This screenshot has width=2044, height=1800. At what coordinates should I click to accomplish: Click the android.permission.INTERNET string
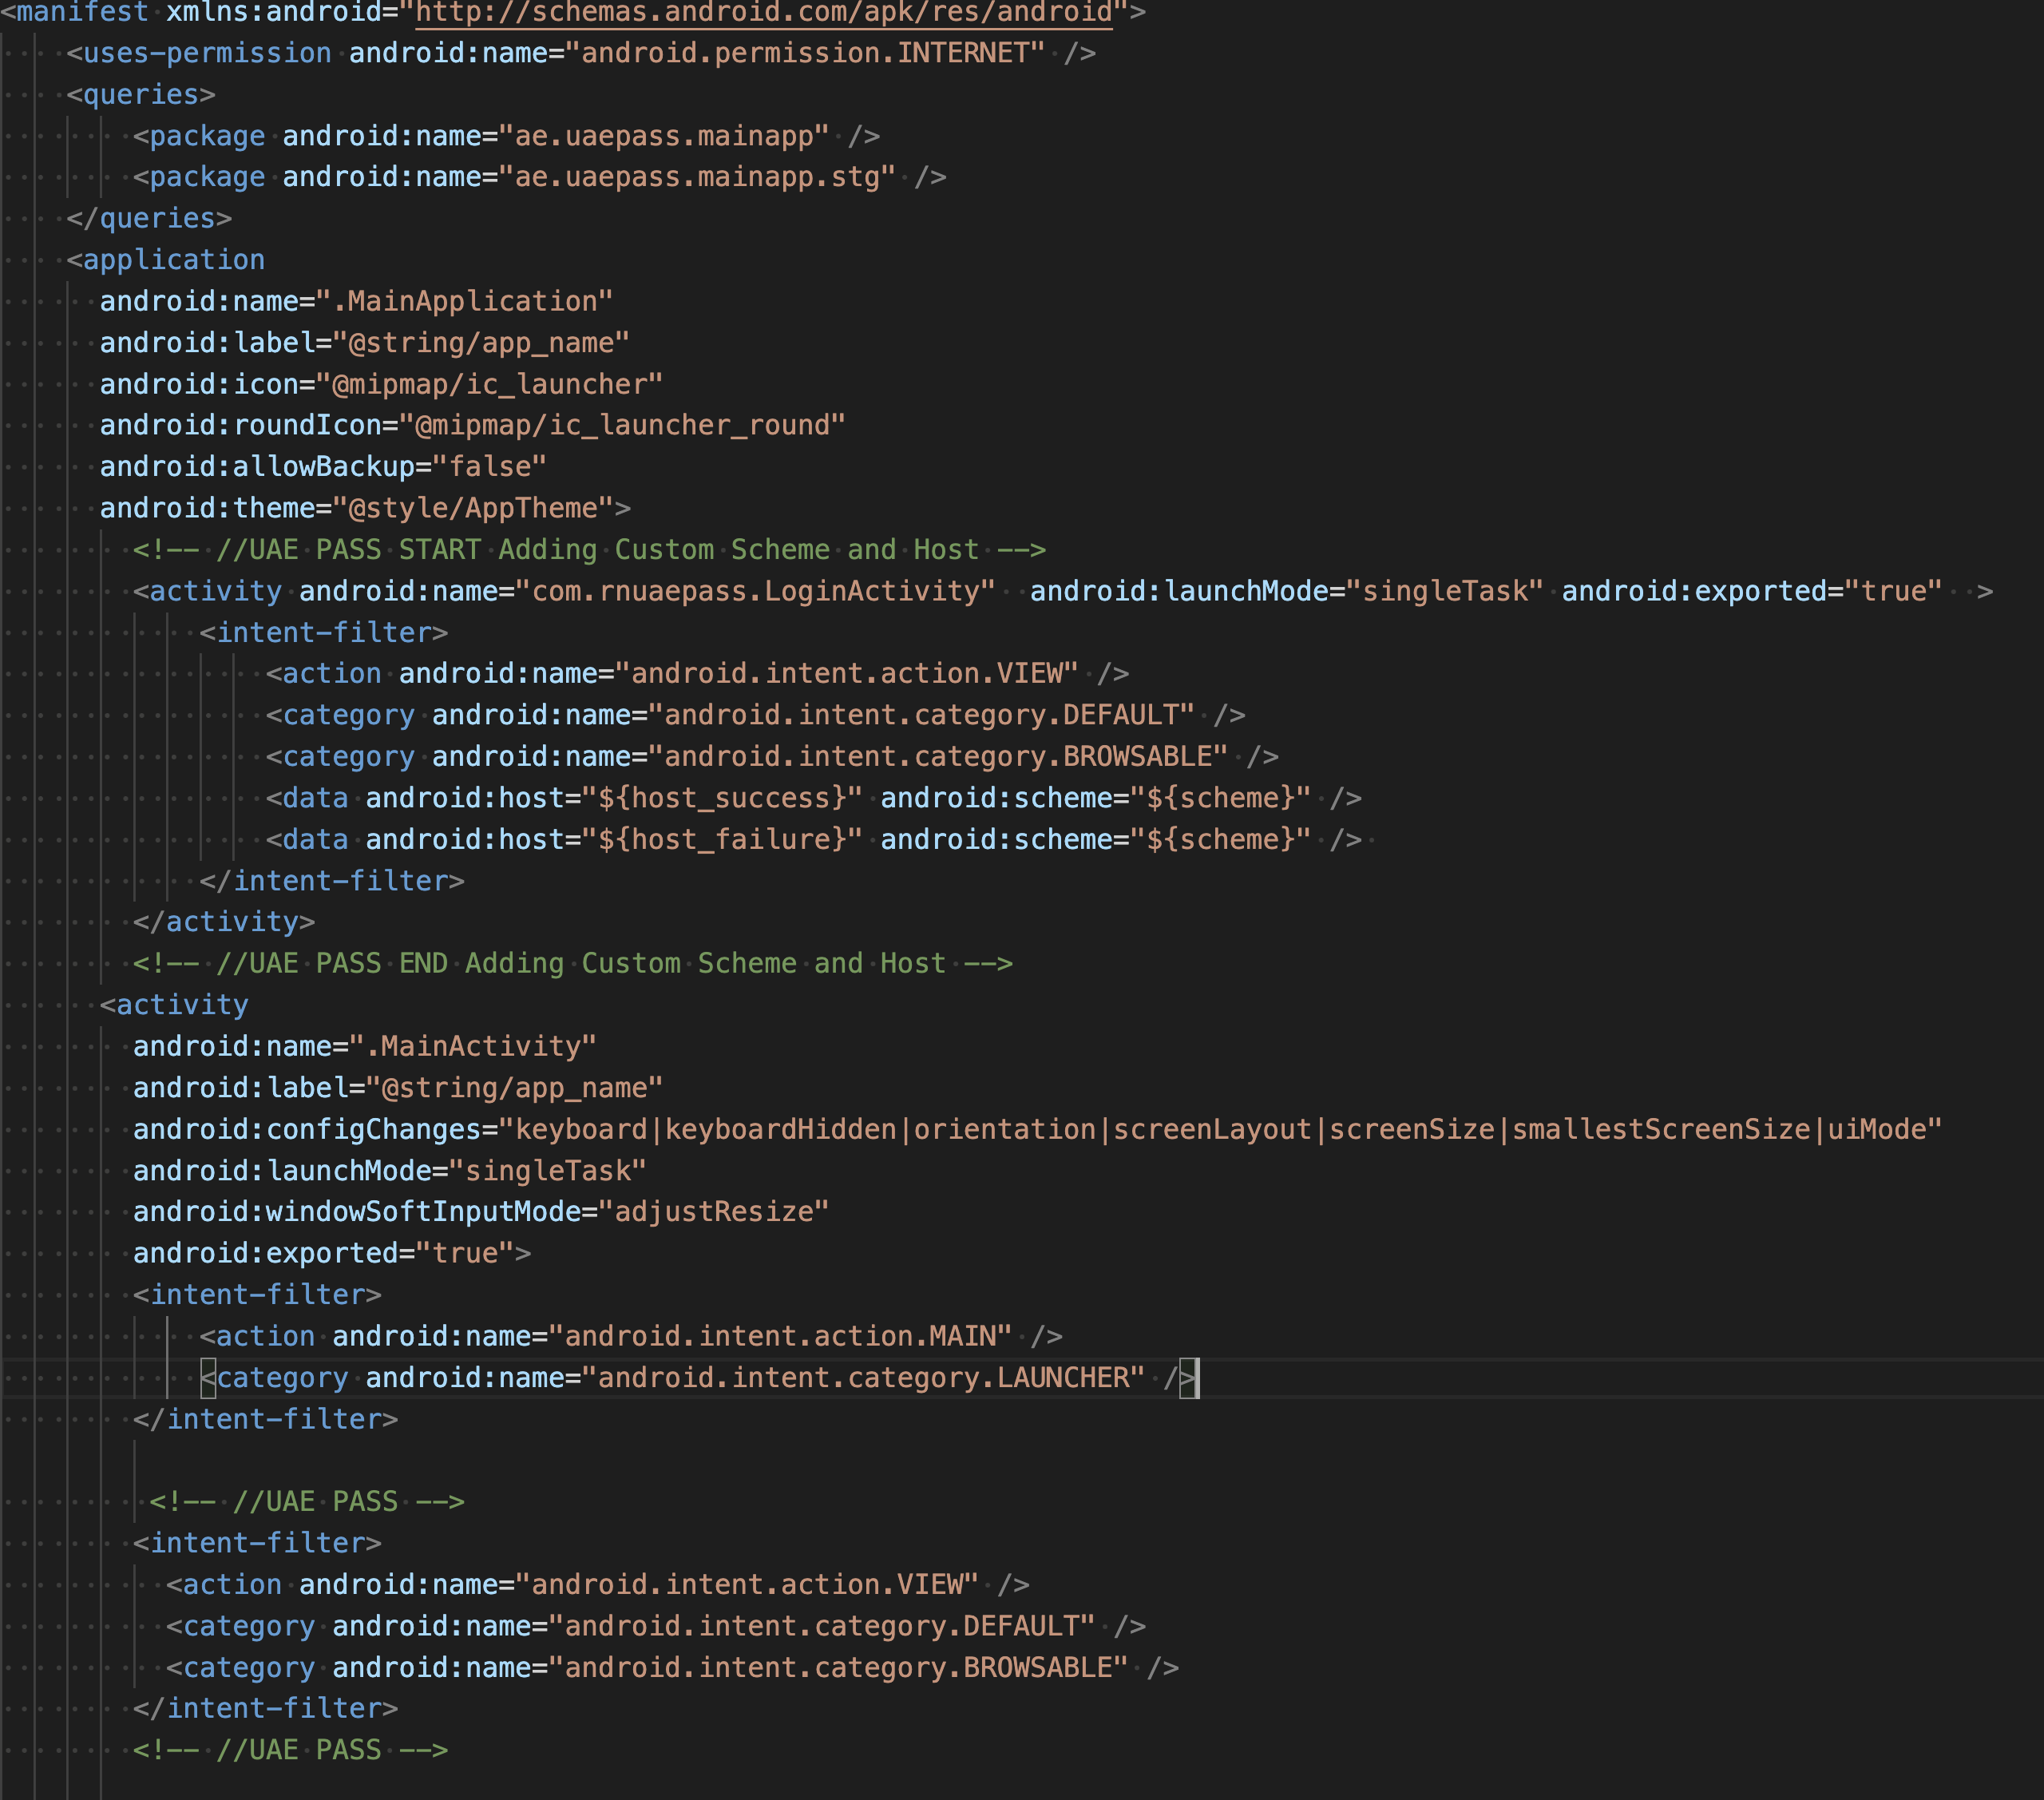coord(812,53)
